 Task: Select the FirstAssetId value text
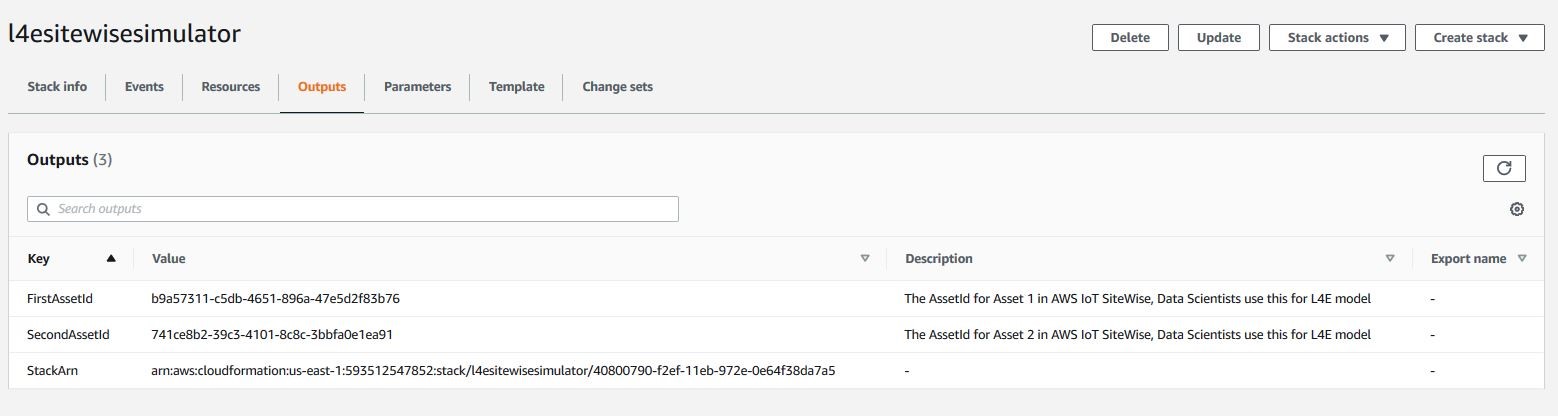point(276,299)
